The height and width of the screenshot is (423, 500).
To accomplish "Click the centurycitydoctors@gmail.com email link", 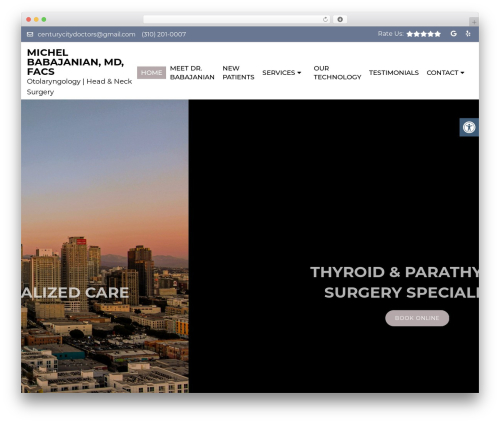I will pos(86,34).
